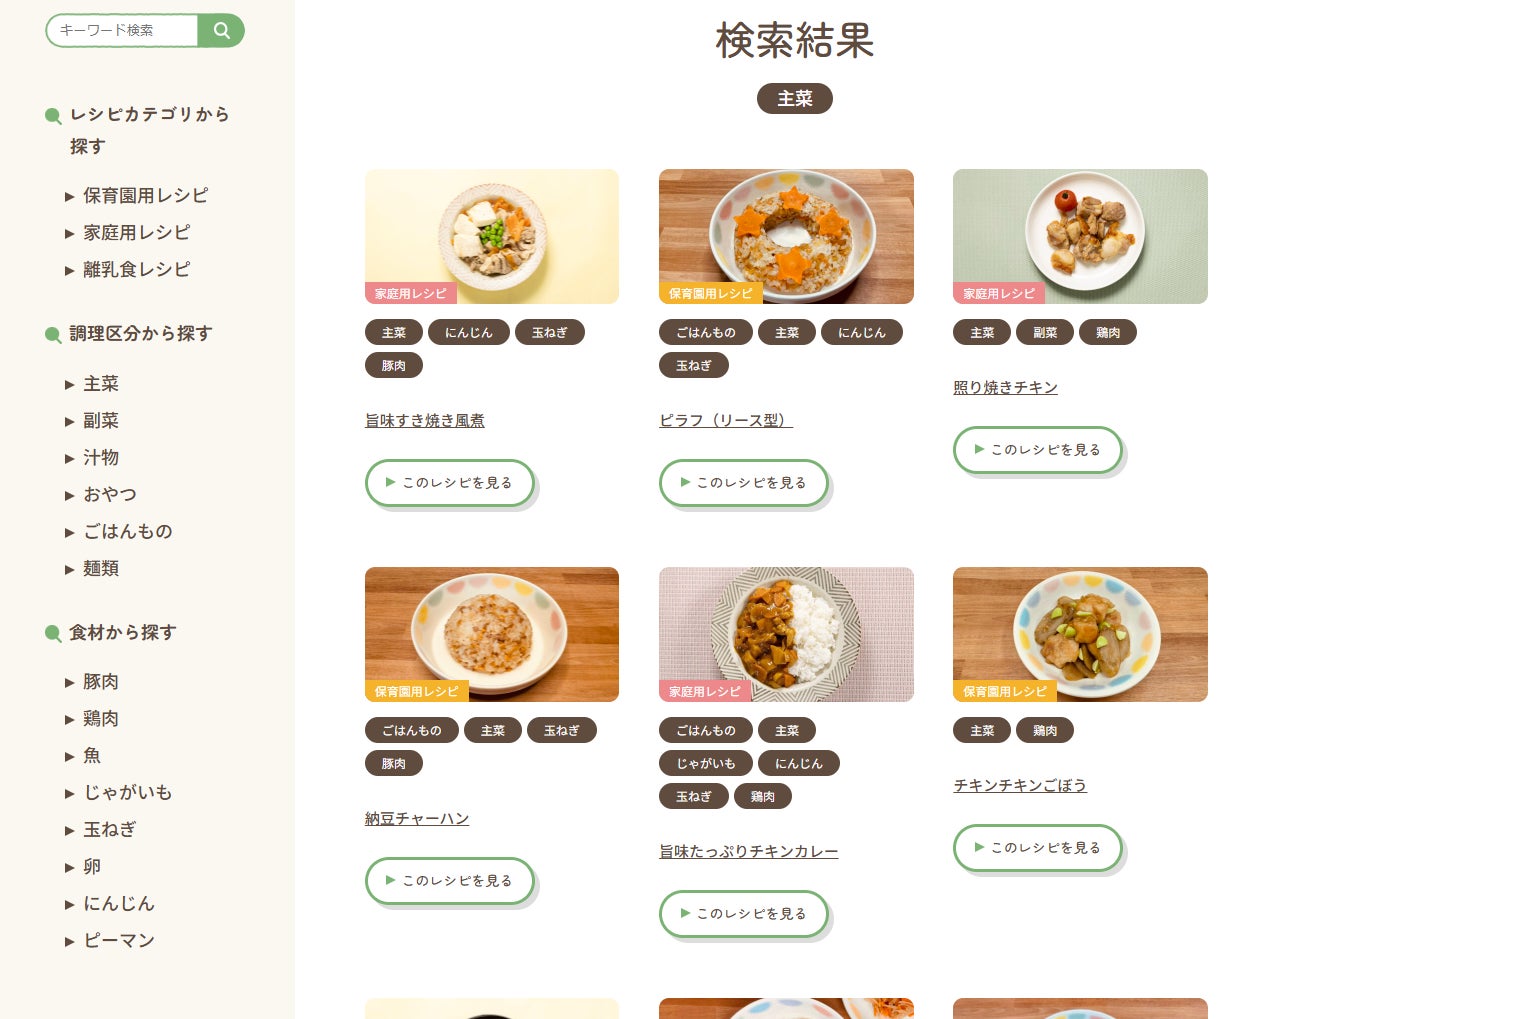This screenshot has height=1019, width=1515.
Task: Click the green search magnifier button
Action: coord(221,31)
